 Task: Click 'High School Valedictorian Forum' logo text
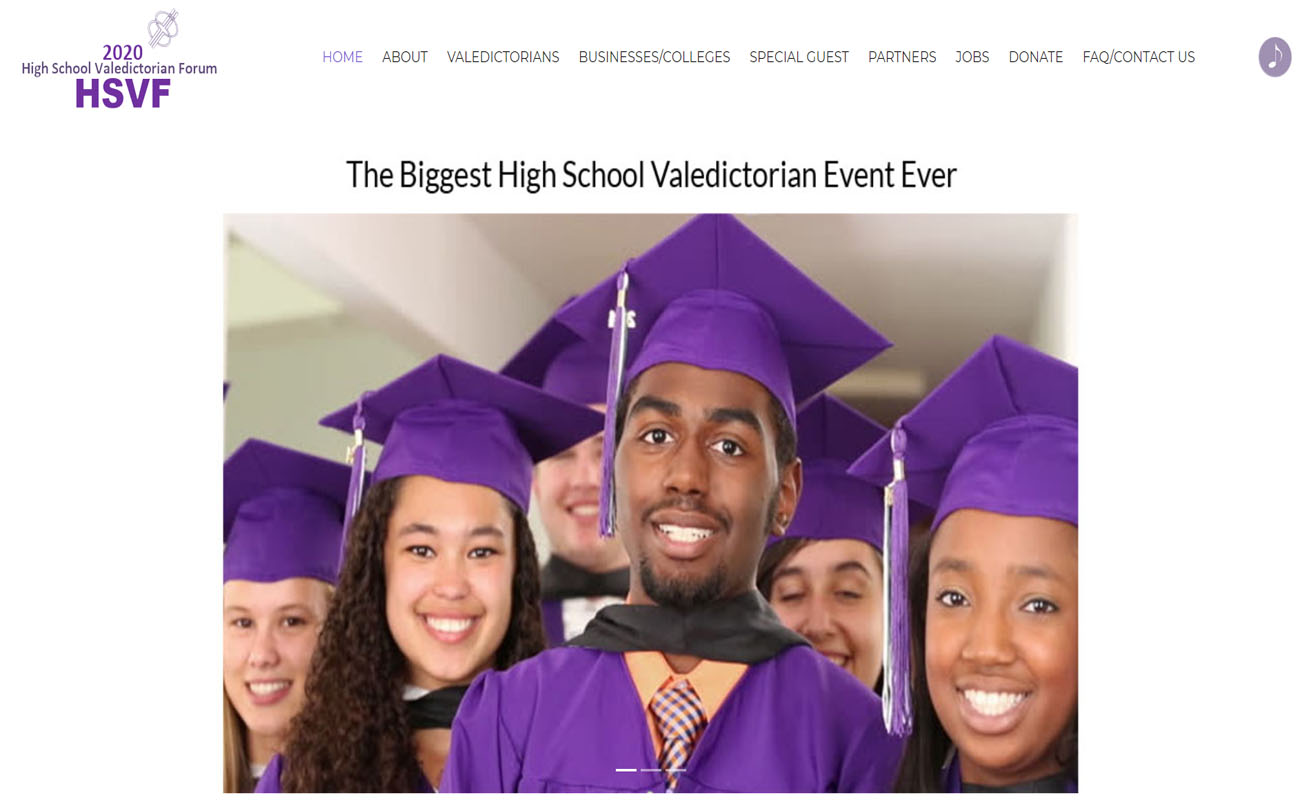119,69
